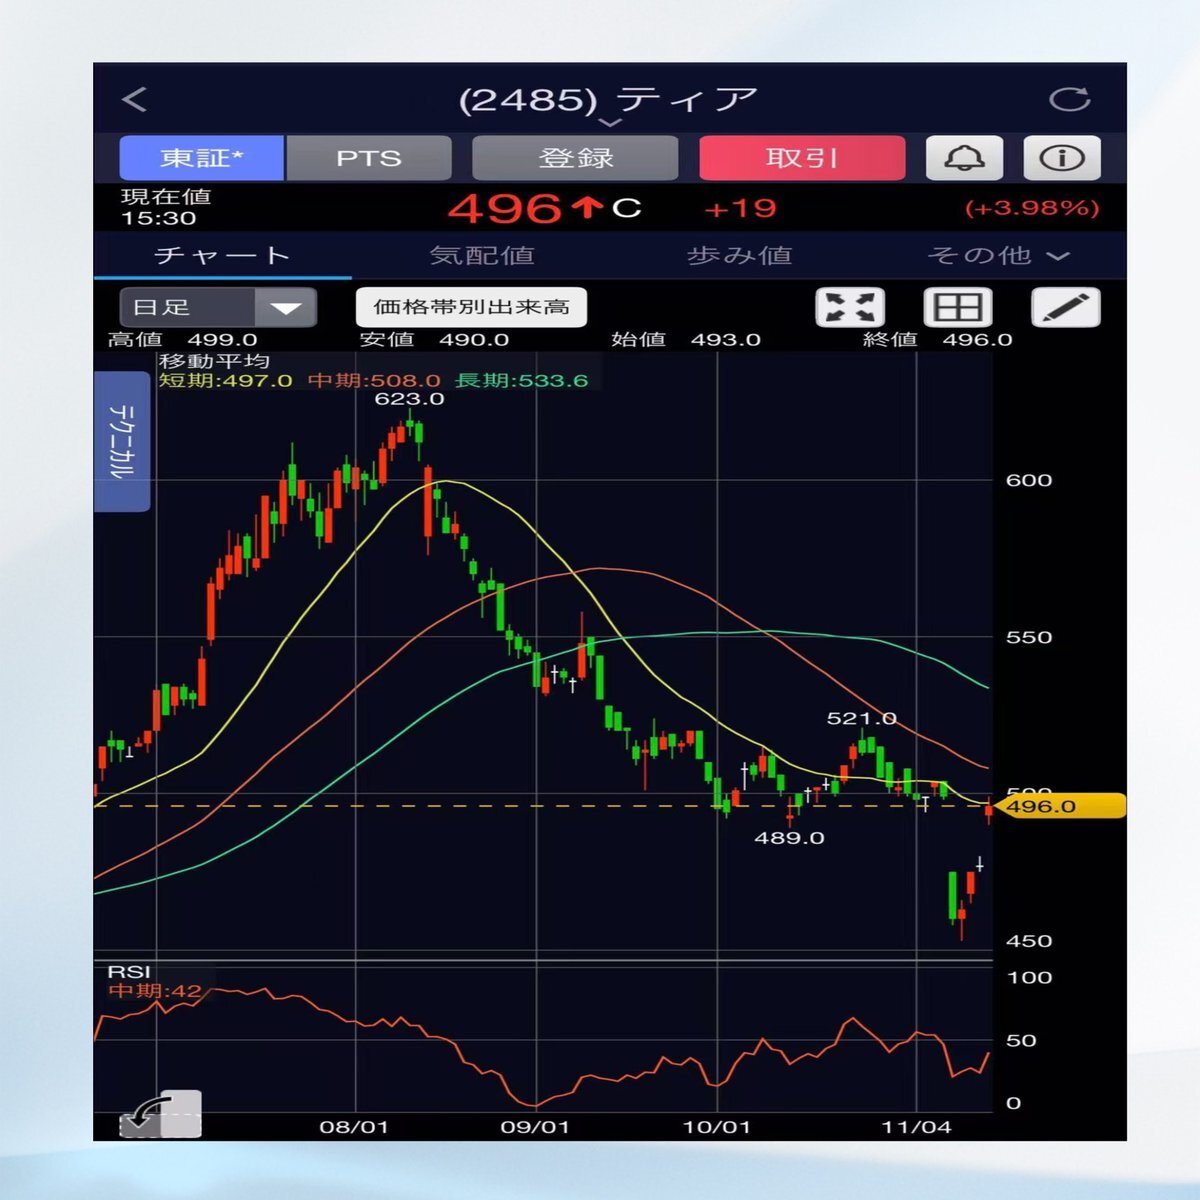Open the 日足 timeframe dropdown
Viewport: 1200px width, 1200px height.
tap(218, 307)
